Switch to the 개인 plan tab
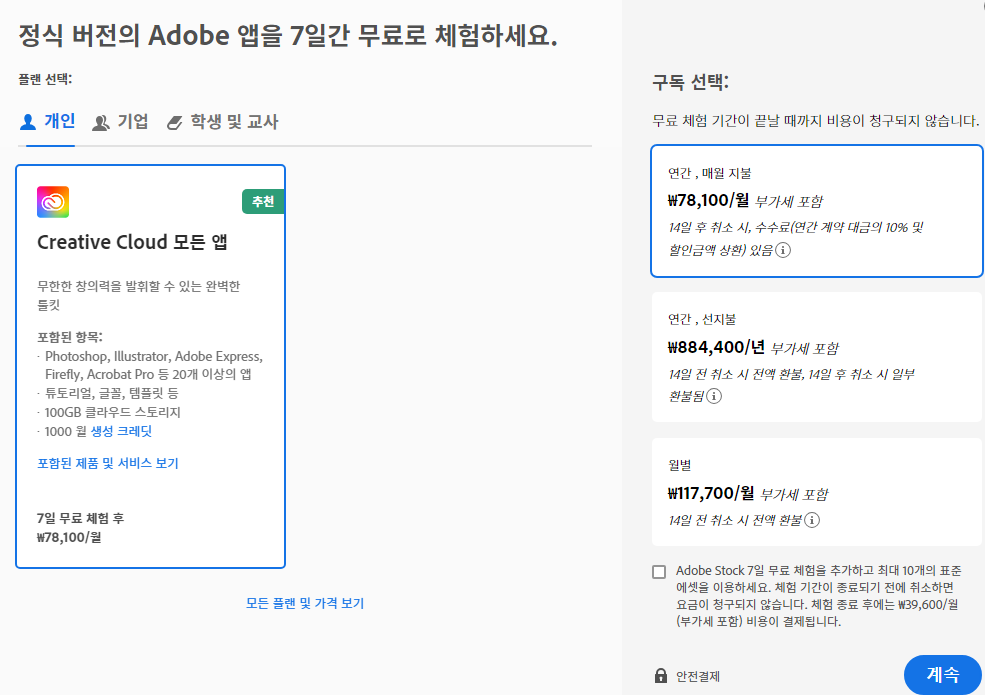 47,121
